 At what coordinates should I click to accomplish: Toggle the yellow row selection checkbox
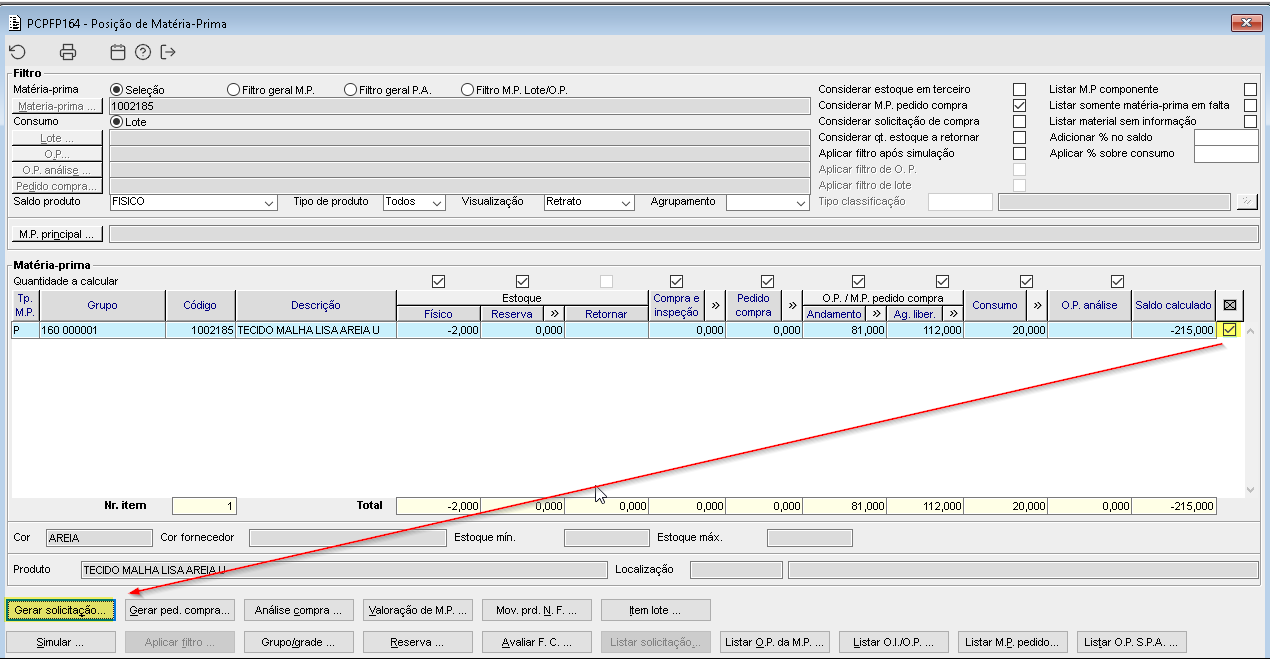click(x=1230, y=330)
